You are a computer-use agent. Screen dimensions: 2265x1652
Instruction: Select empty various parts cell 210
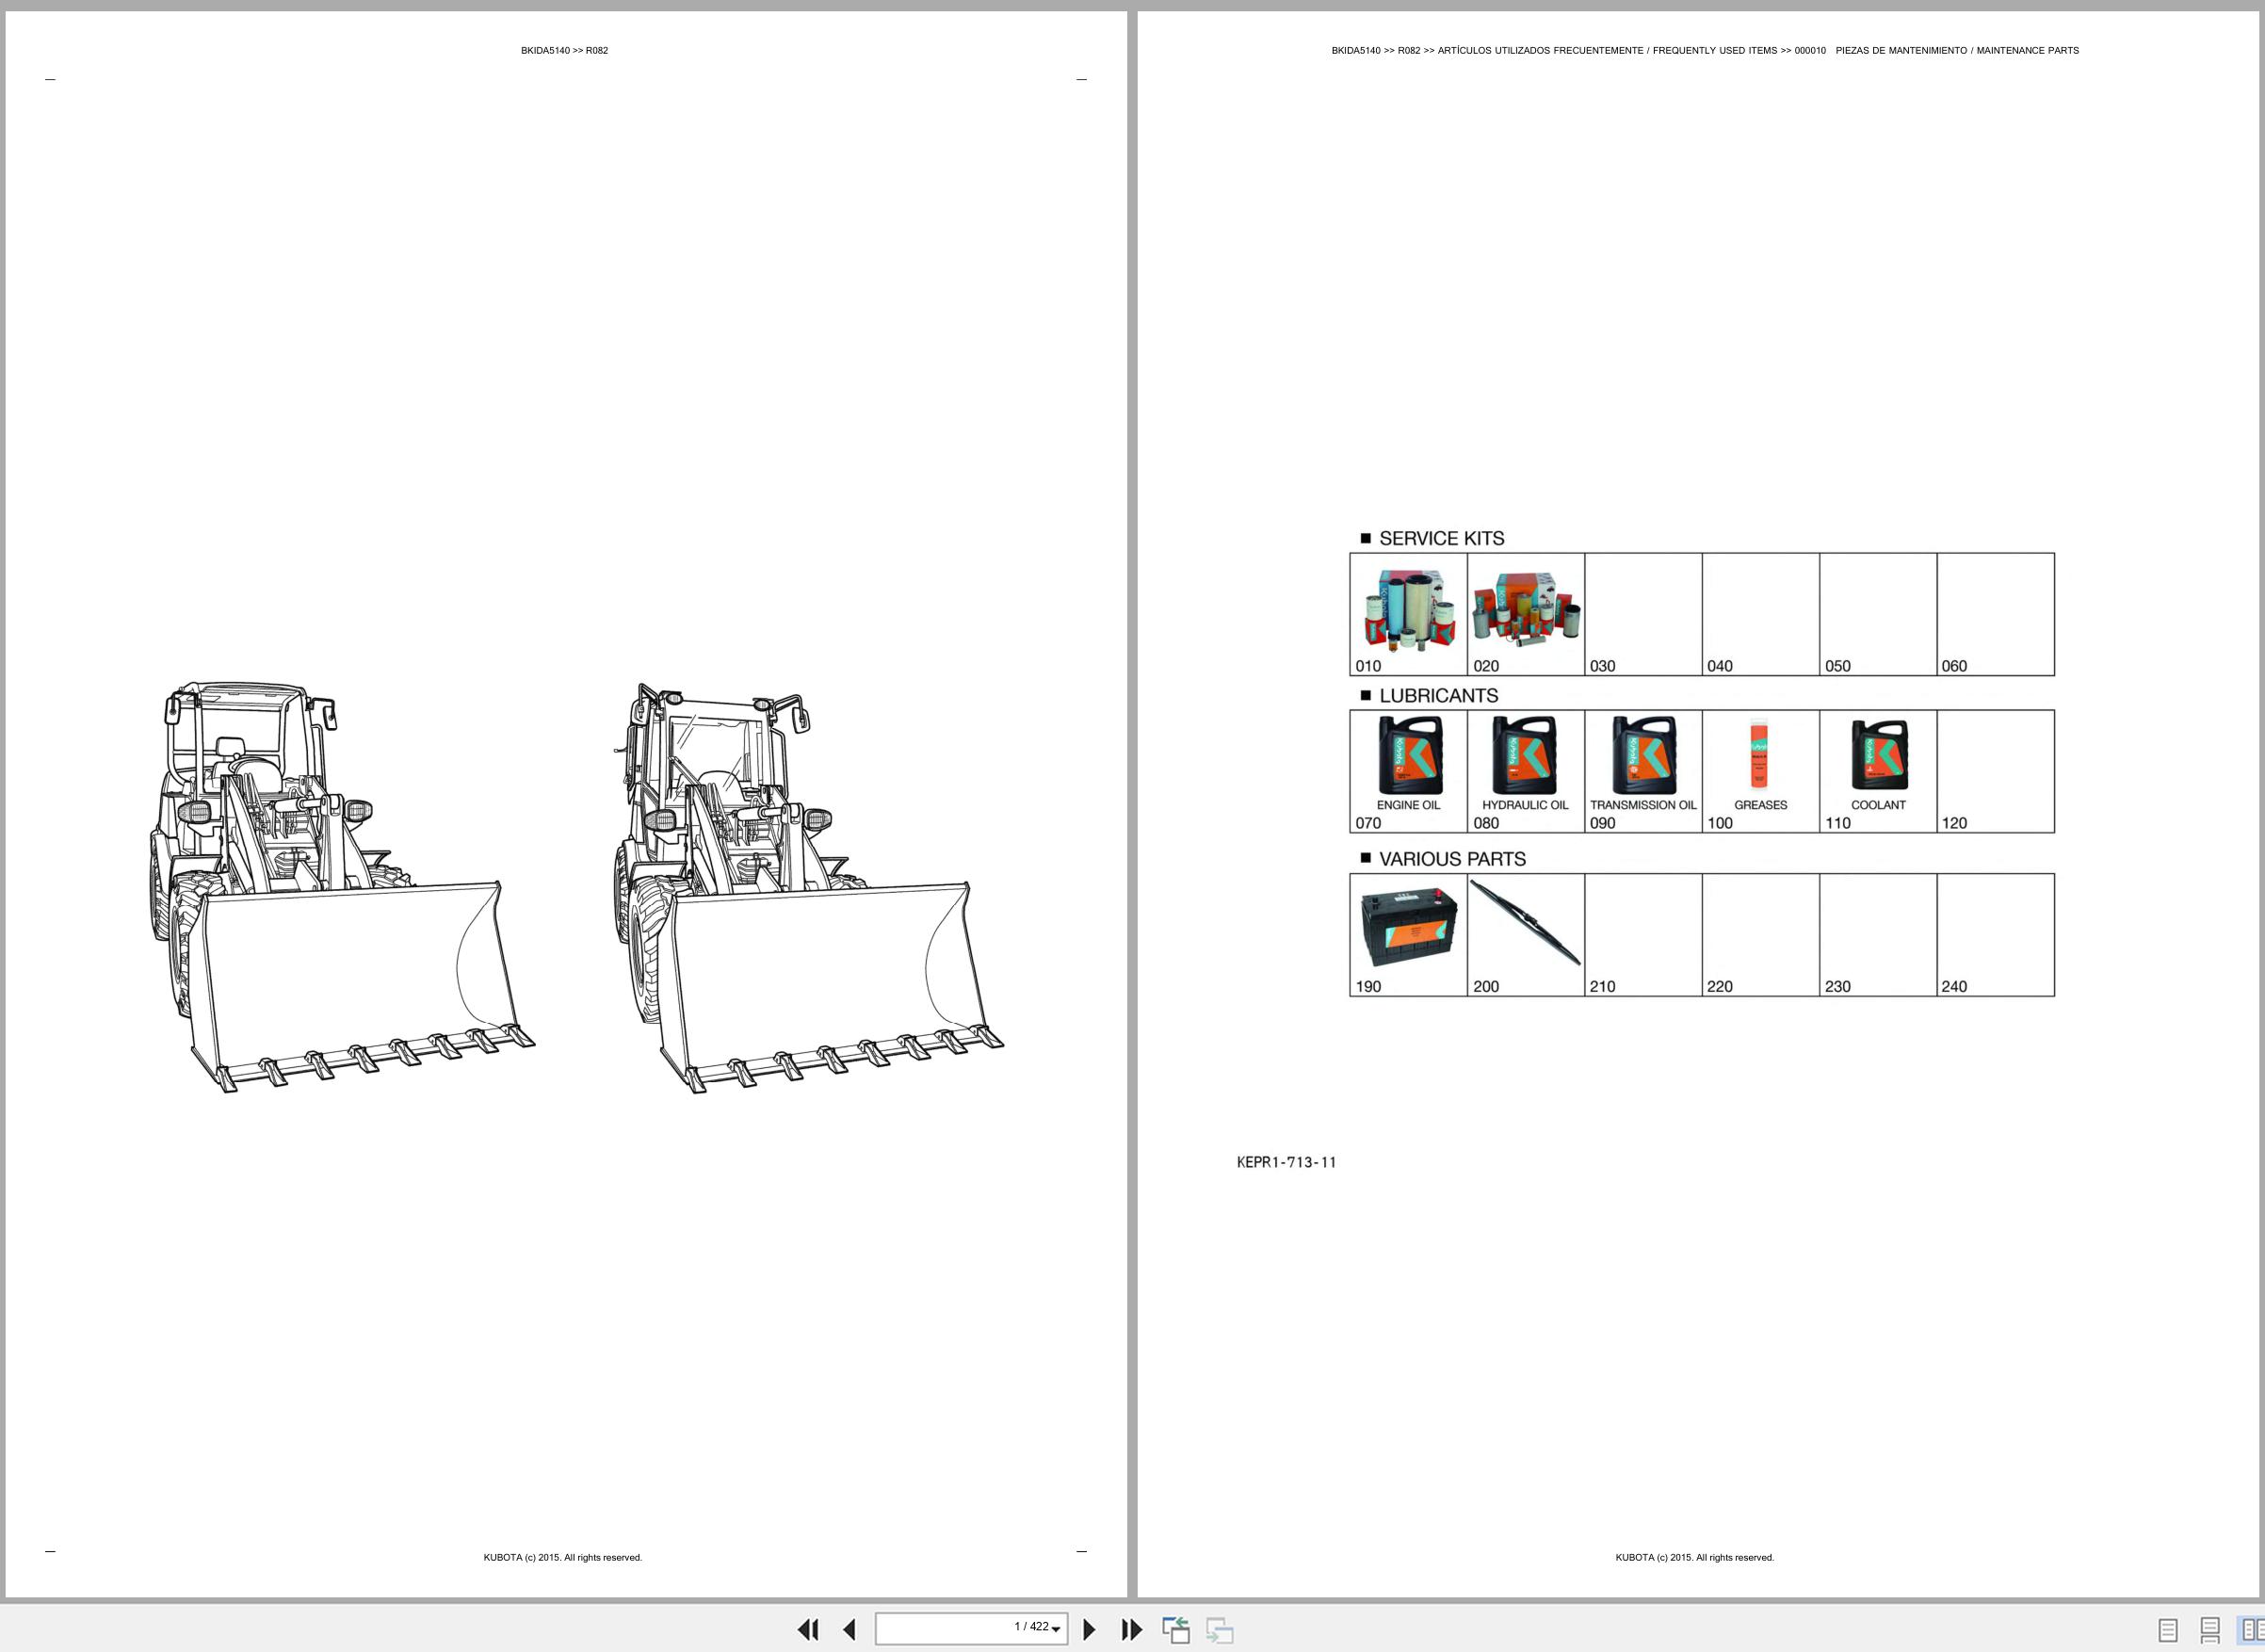pos(1643,935)
